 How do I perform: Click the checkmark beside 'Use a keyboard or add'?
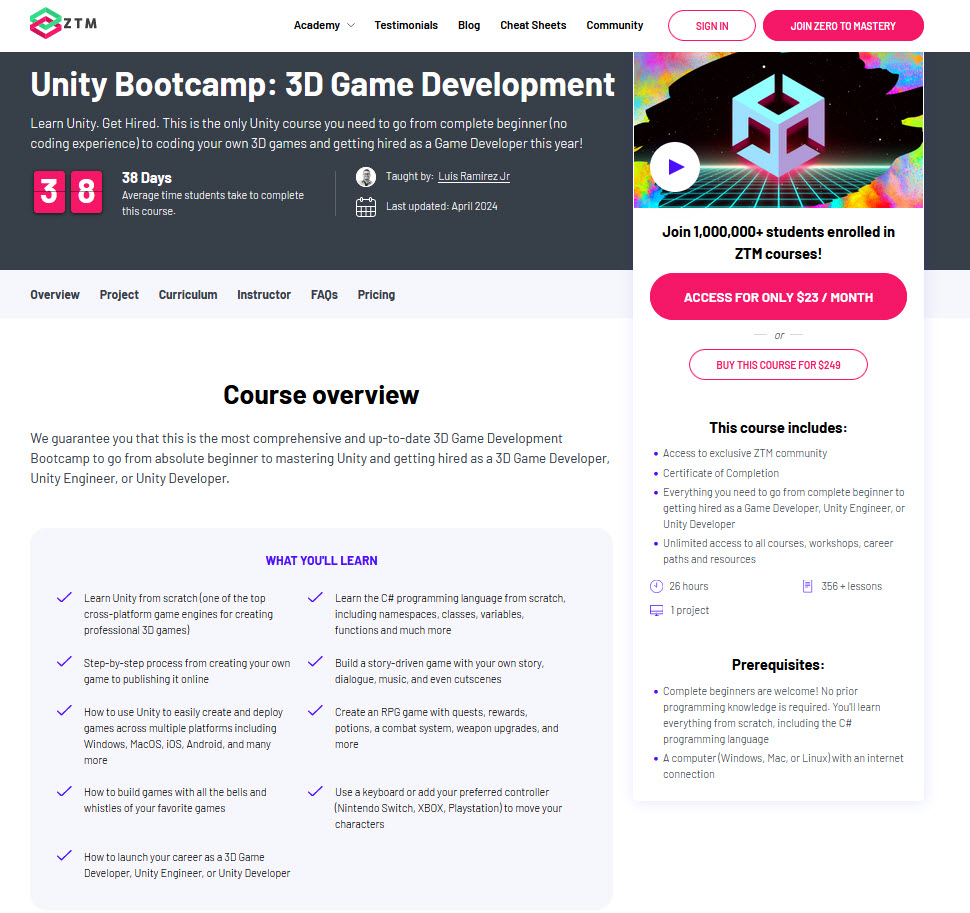(315, 791)
